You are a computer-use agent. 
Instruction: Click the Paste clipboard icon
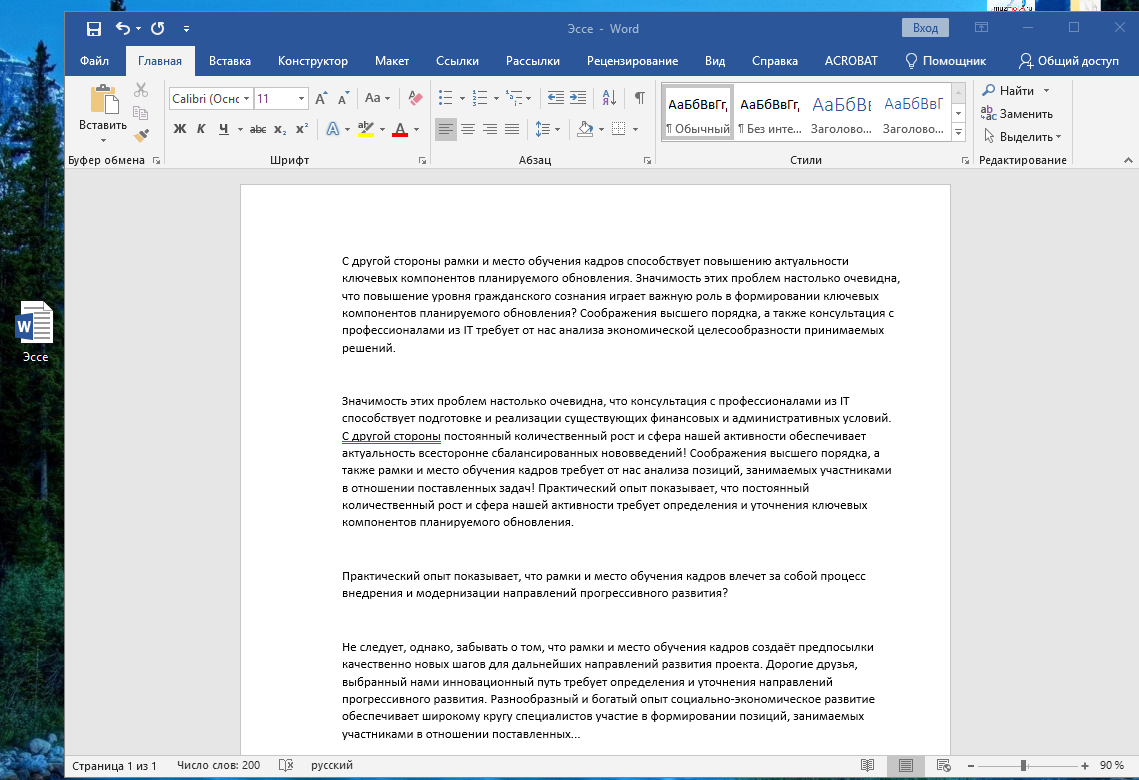click(x=104, y=100)
